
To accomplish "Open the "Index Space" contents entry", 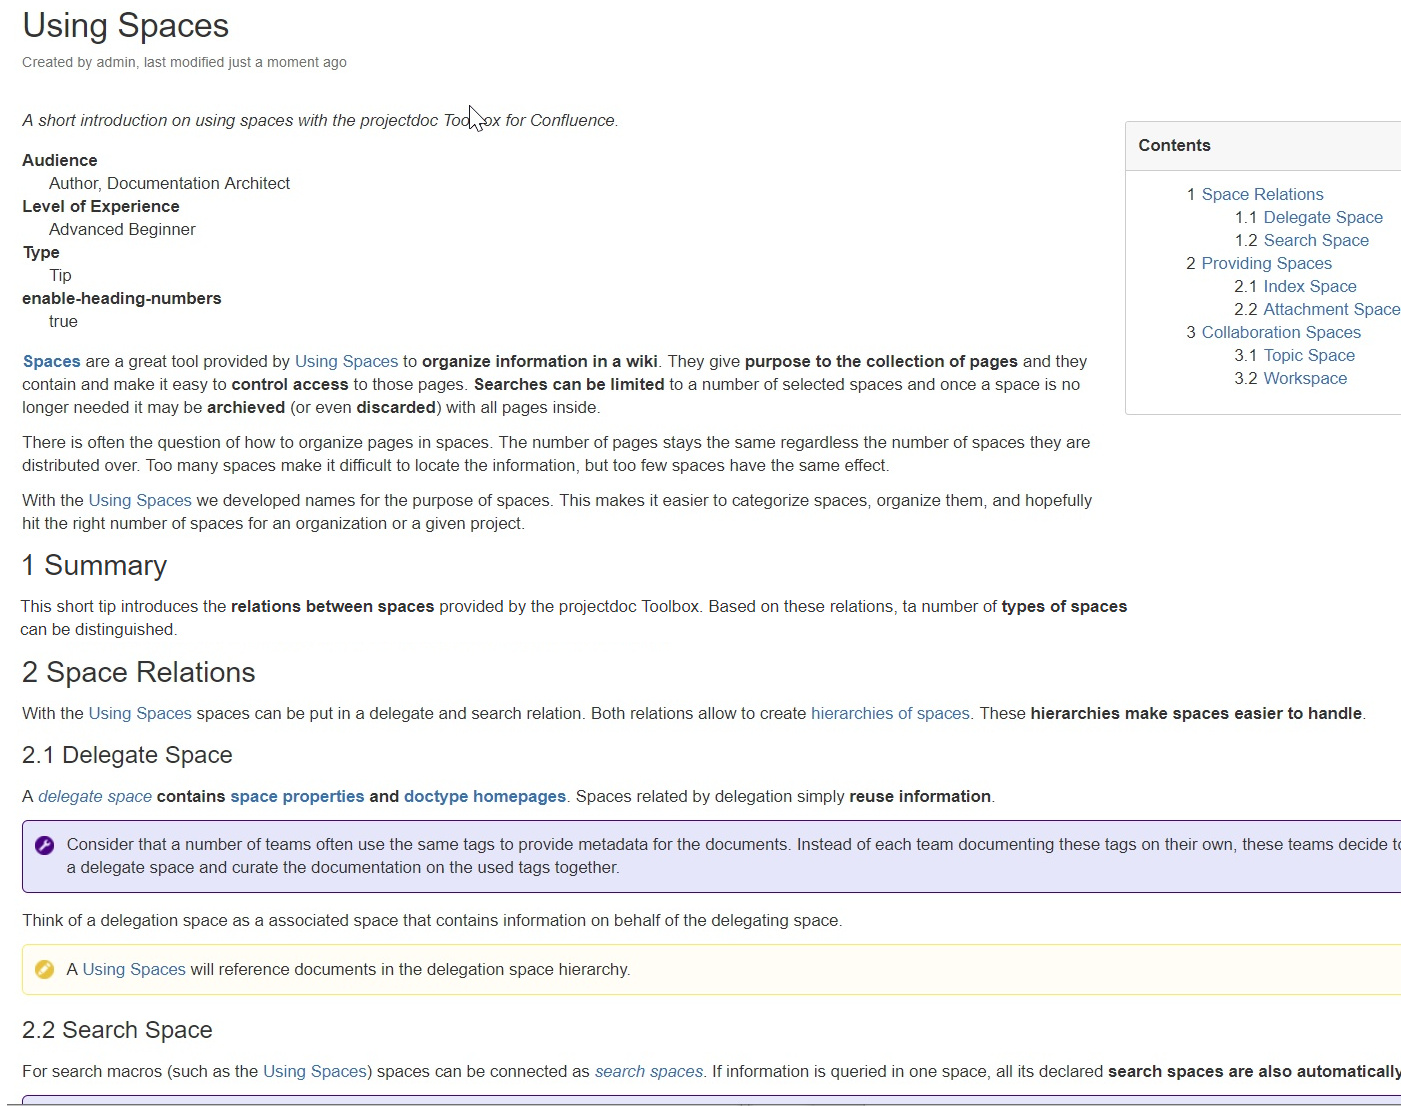I will point(1310,286).
